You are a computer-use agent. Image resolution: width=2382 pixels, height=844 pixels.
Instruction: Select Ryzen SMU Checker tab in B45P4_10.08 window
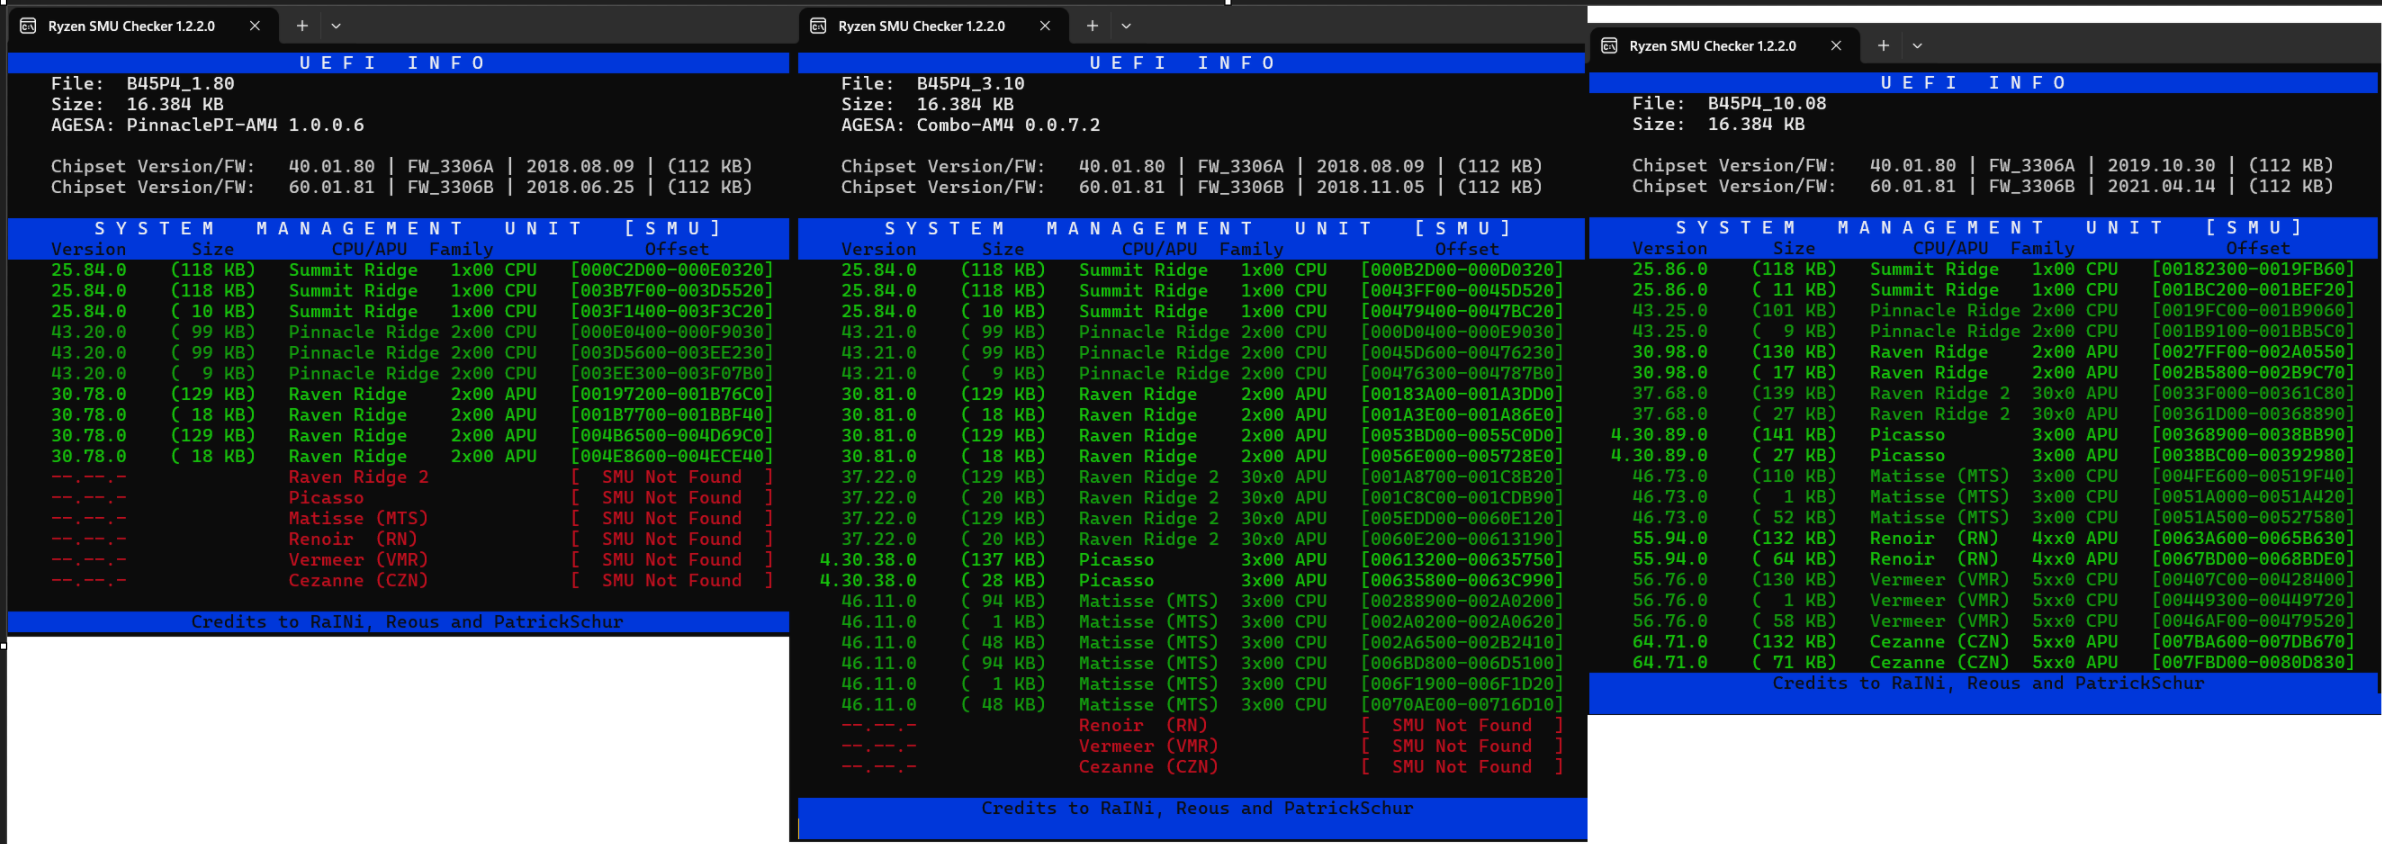click(1723, 46)
